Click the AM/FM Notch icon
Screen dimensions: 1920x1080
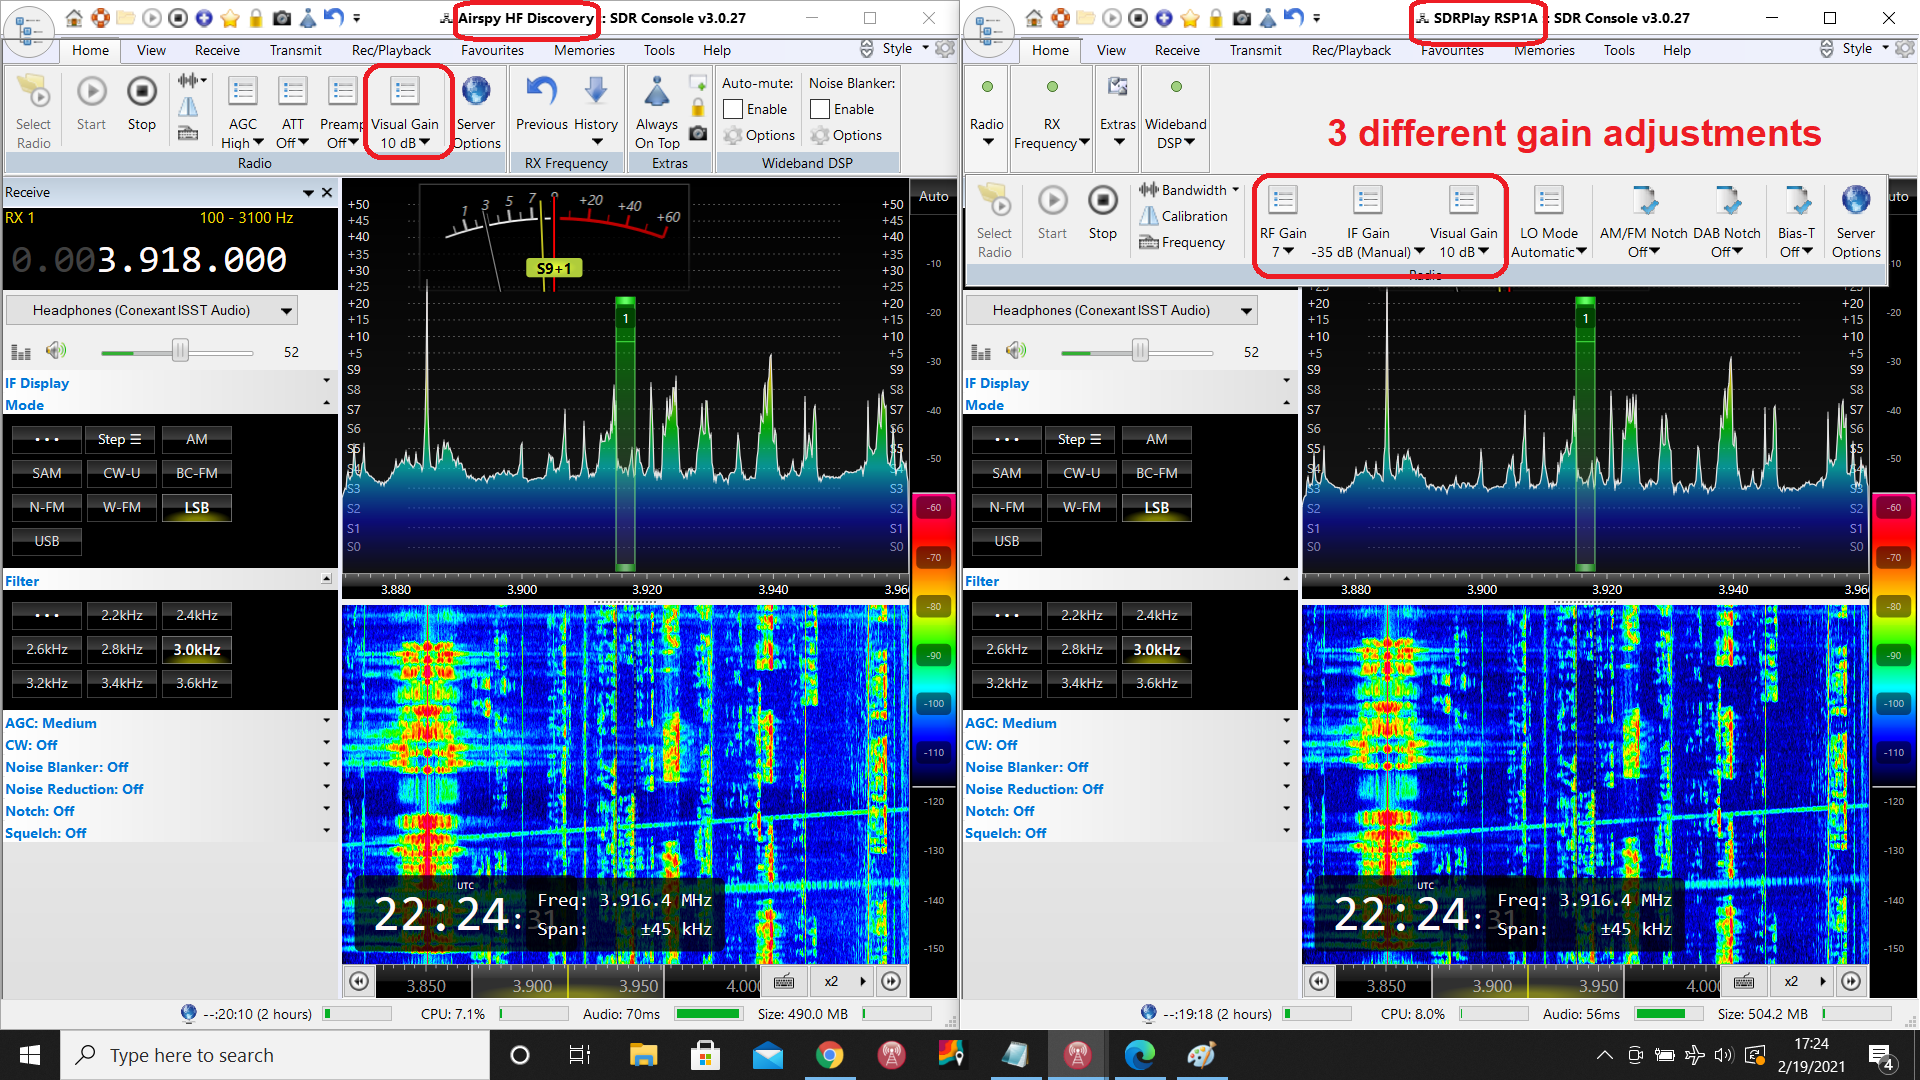(1643, 201)
